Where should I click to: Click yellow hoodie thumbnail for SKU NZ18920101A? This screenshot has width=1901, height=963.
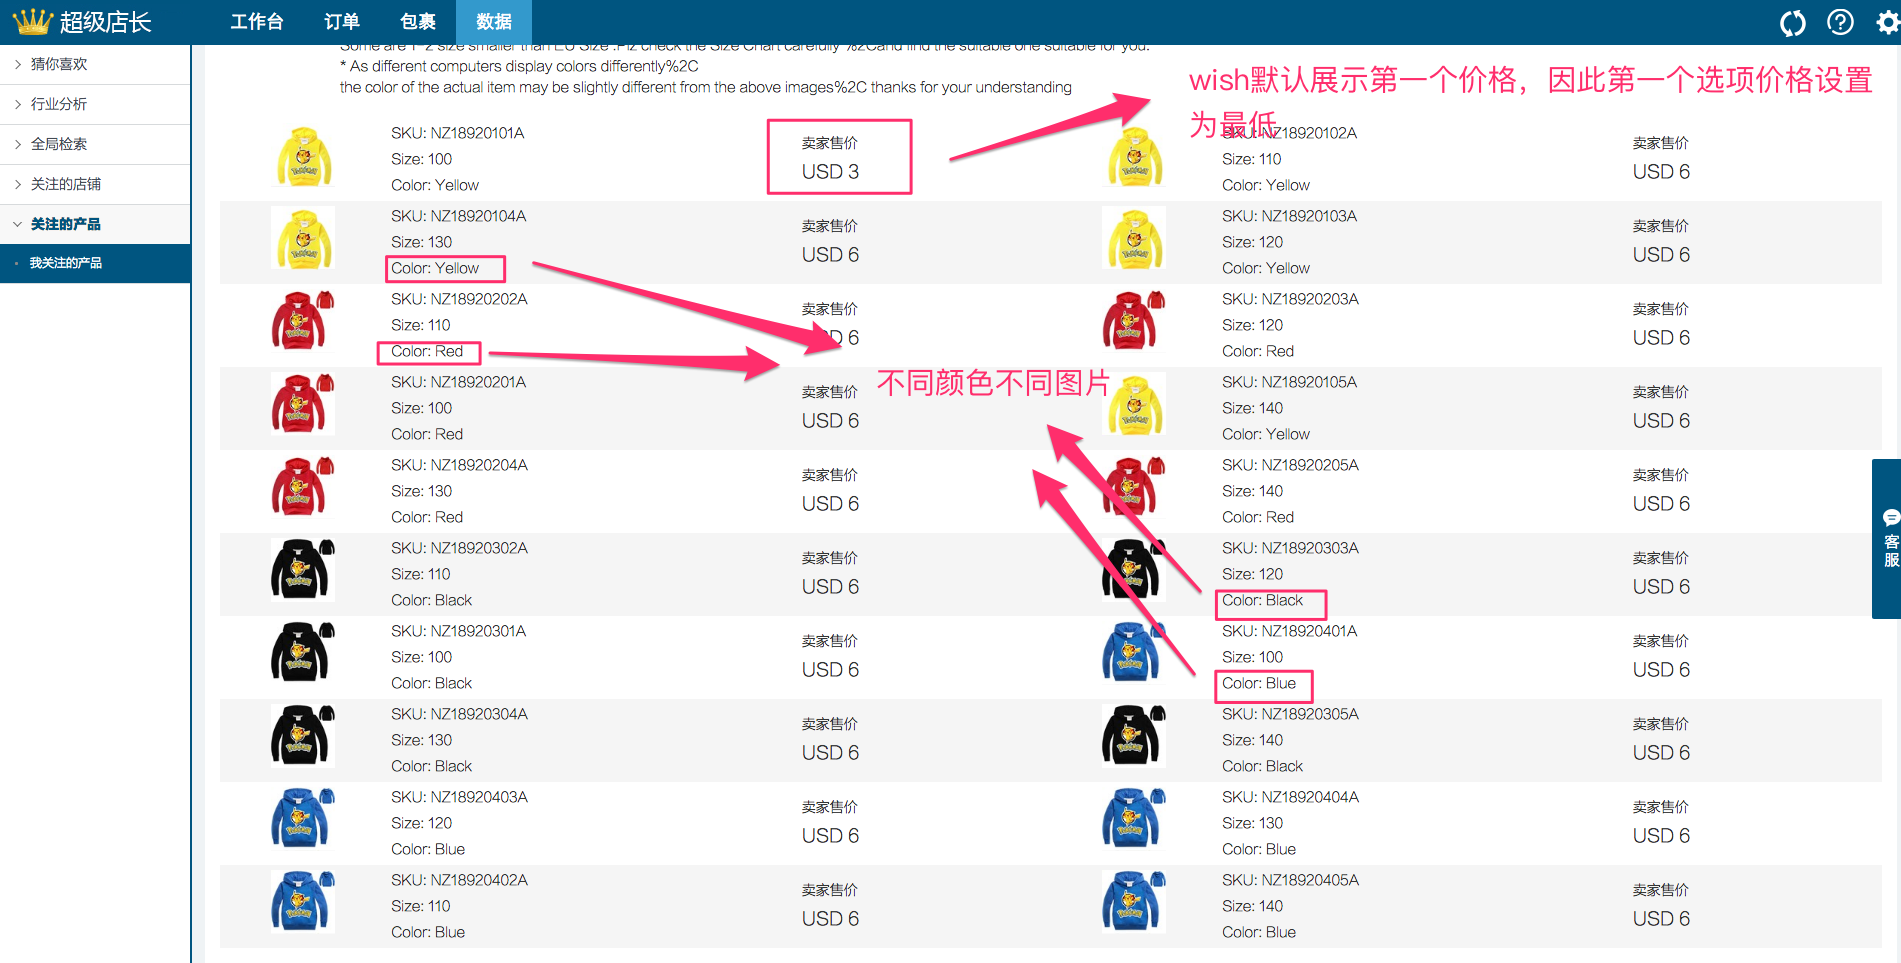point(303,157)
